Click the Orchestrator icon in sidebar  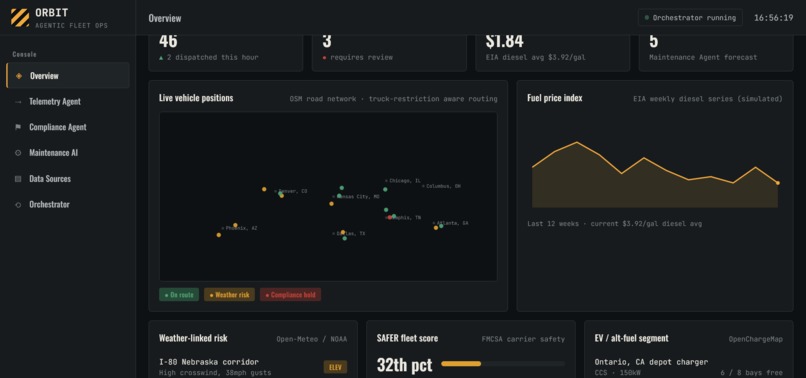pos(19,204)
